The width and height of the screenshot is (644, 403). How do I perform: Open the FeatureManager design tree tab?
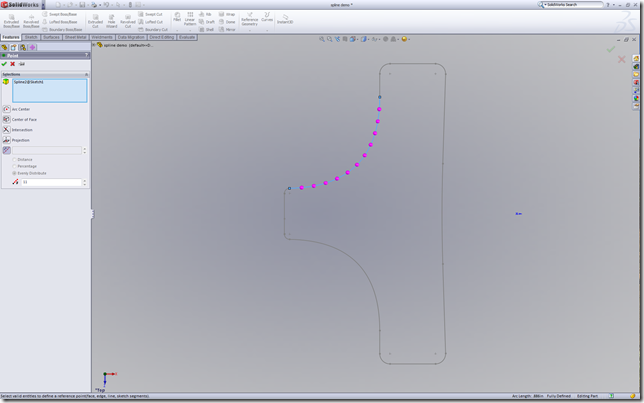[x=5, y=47]
